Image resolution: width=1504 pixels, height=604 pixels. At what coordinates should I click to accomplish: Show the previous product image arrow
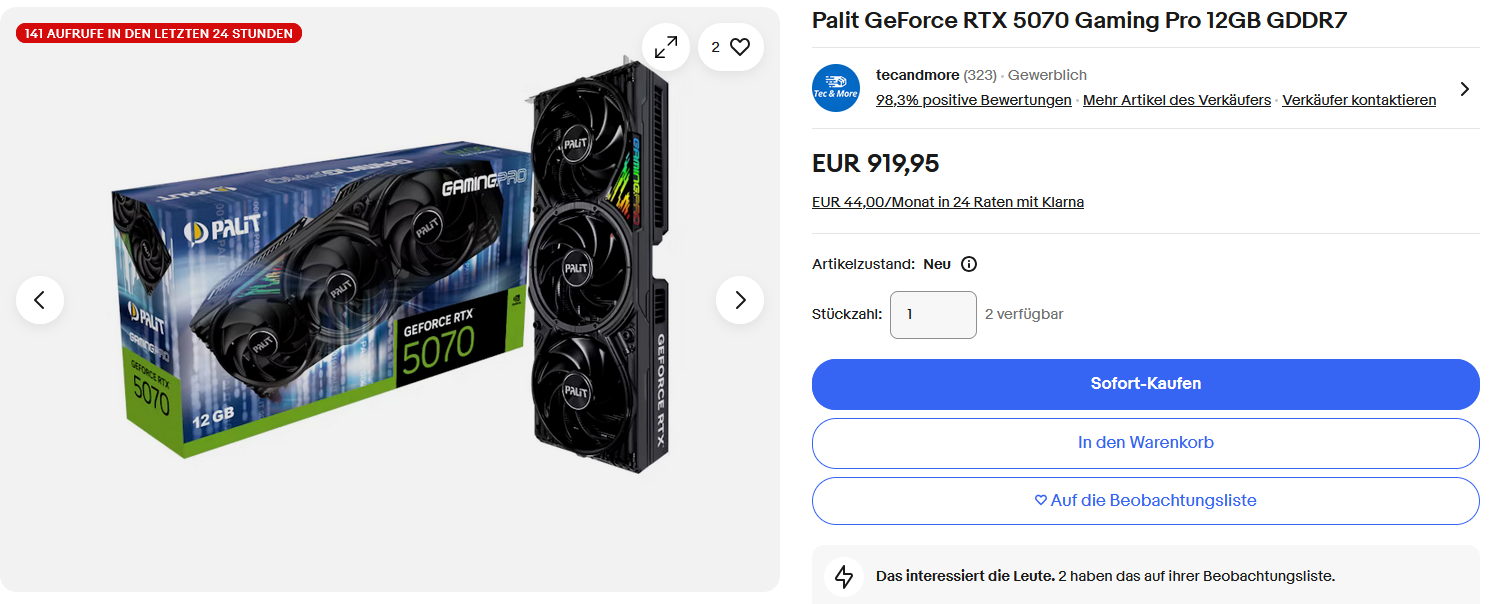click(40, 300)
